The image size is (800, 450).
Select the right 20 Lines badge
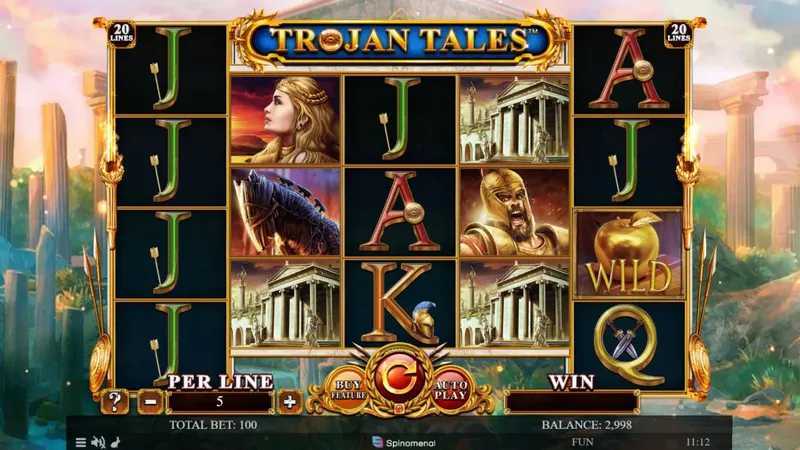[679, 33]
